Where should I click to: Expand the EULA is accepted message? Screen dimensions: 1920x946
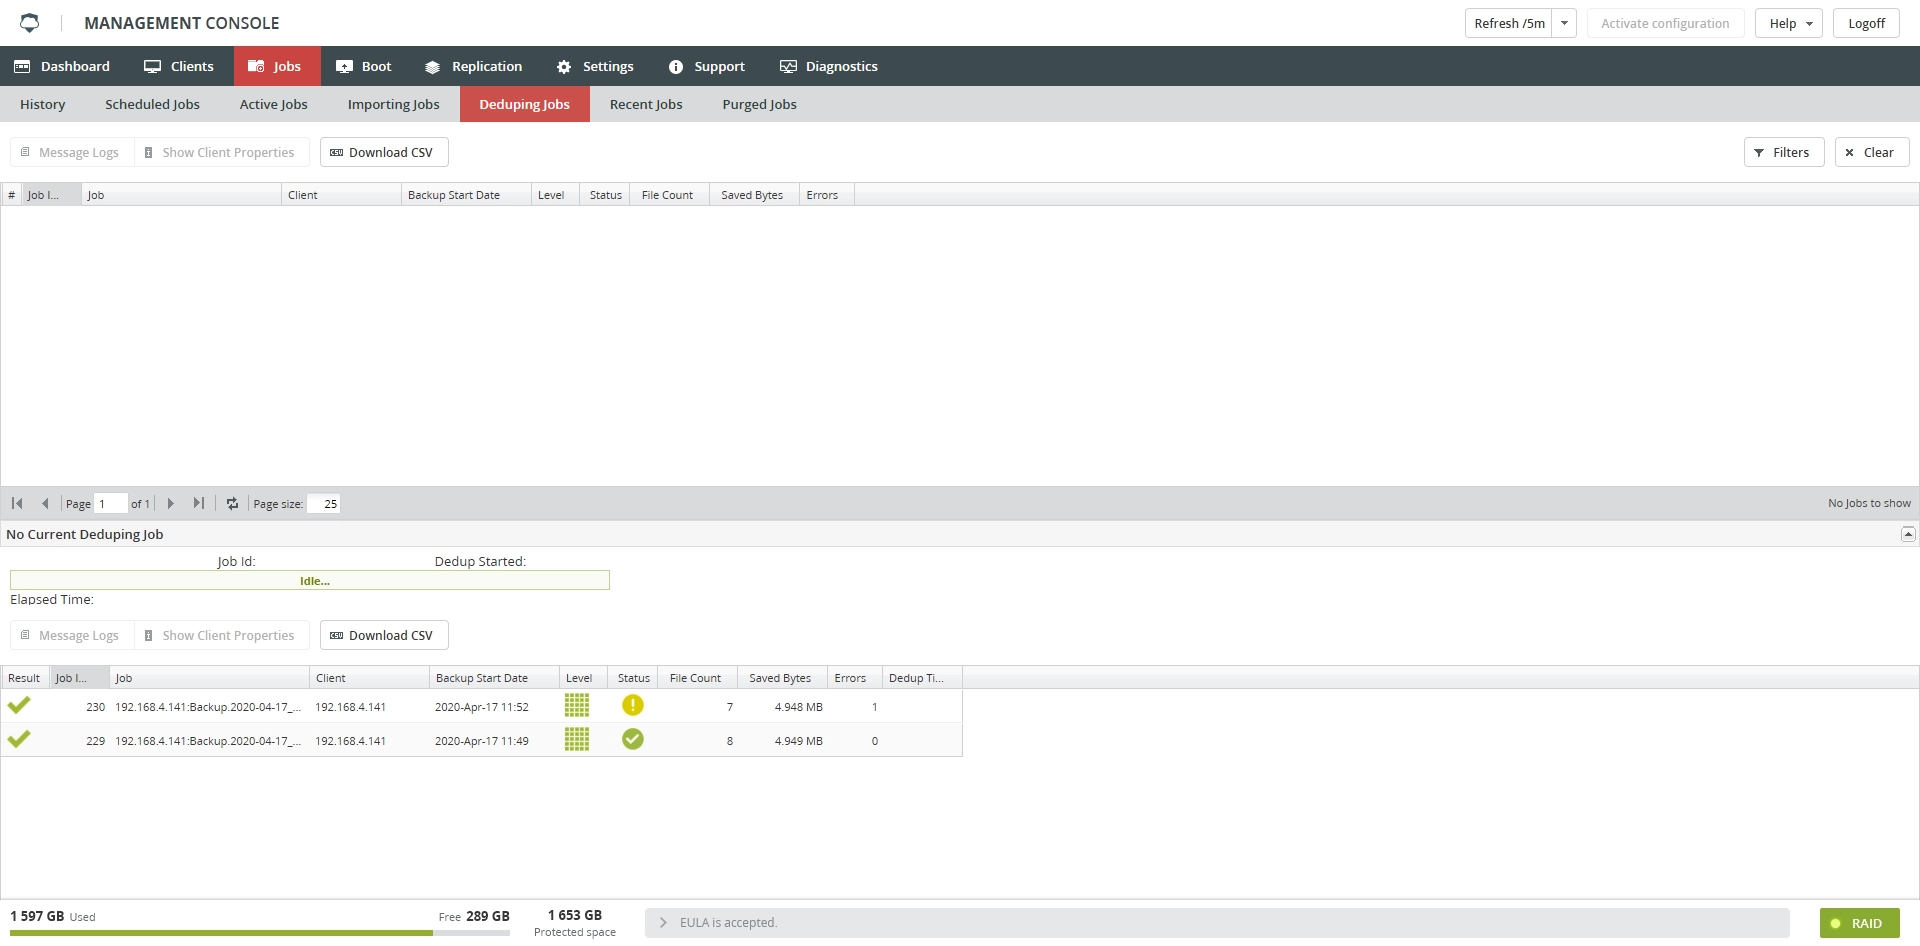click(663, 923)
